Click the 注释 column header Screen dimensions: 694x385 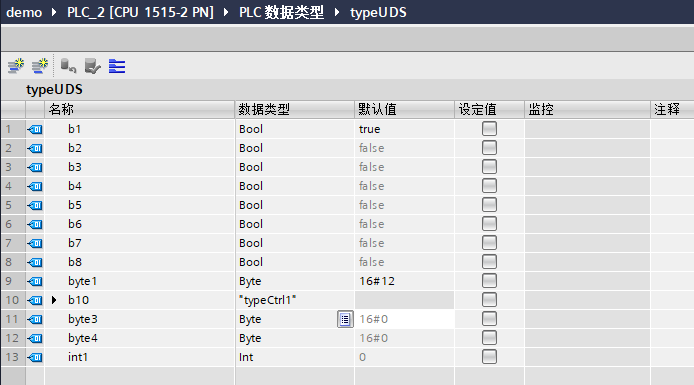672,109
